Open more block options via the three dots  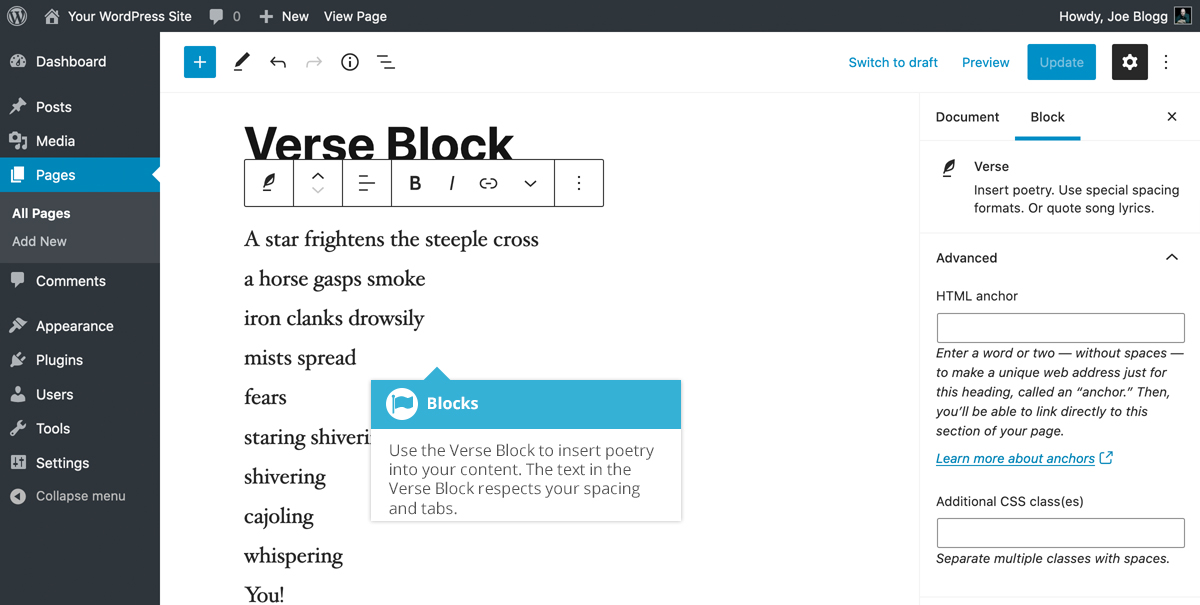(579, 183)
